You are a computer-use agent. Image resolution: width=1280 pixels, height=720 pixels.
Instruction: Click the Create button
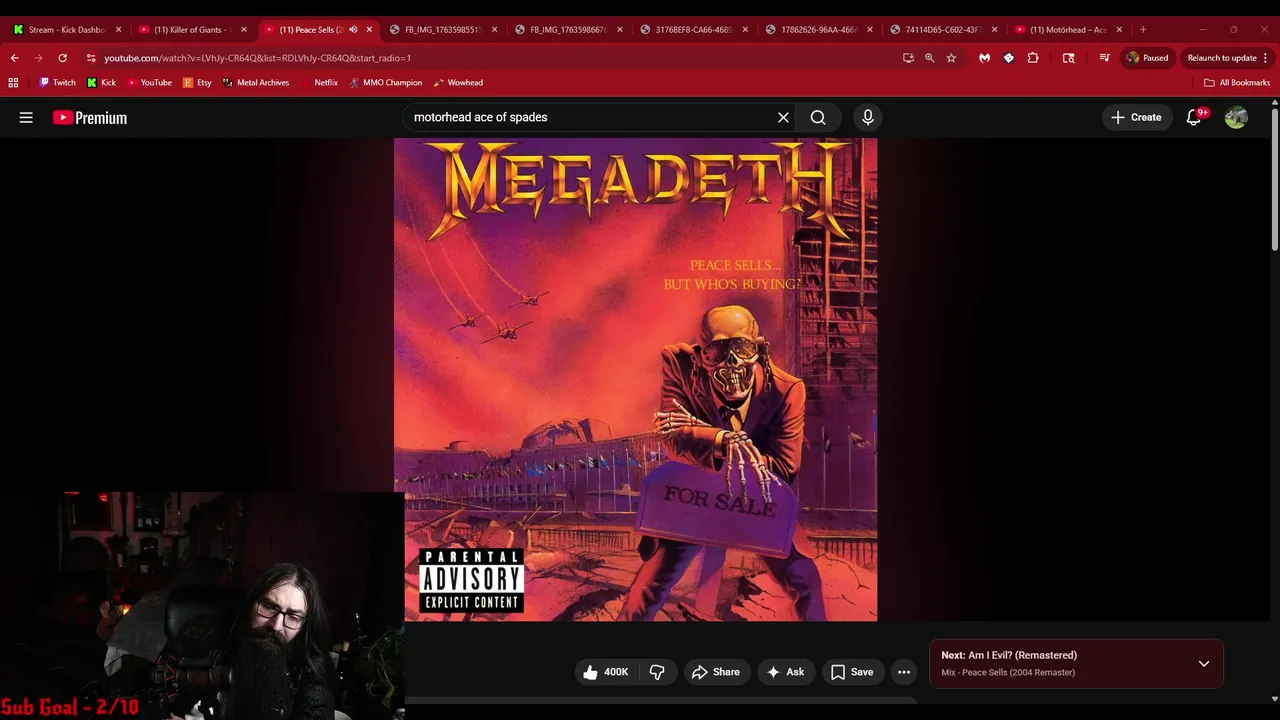1136,117
